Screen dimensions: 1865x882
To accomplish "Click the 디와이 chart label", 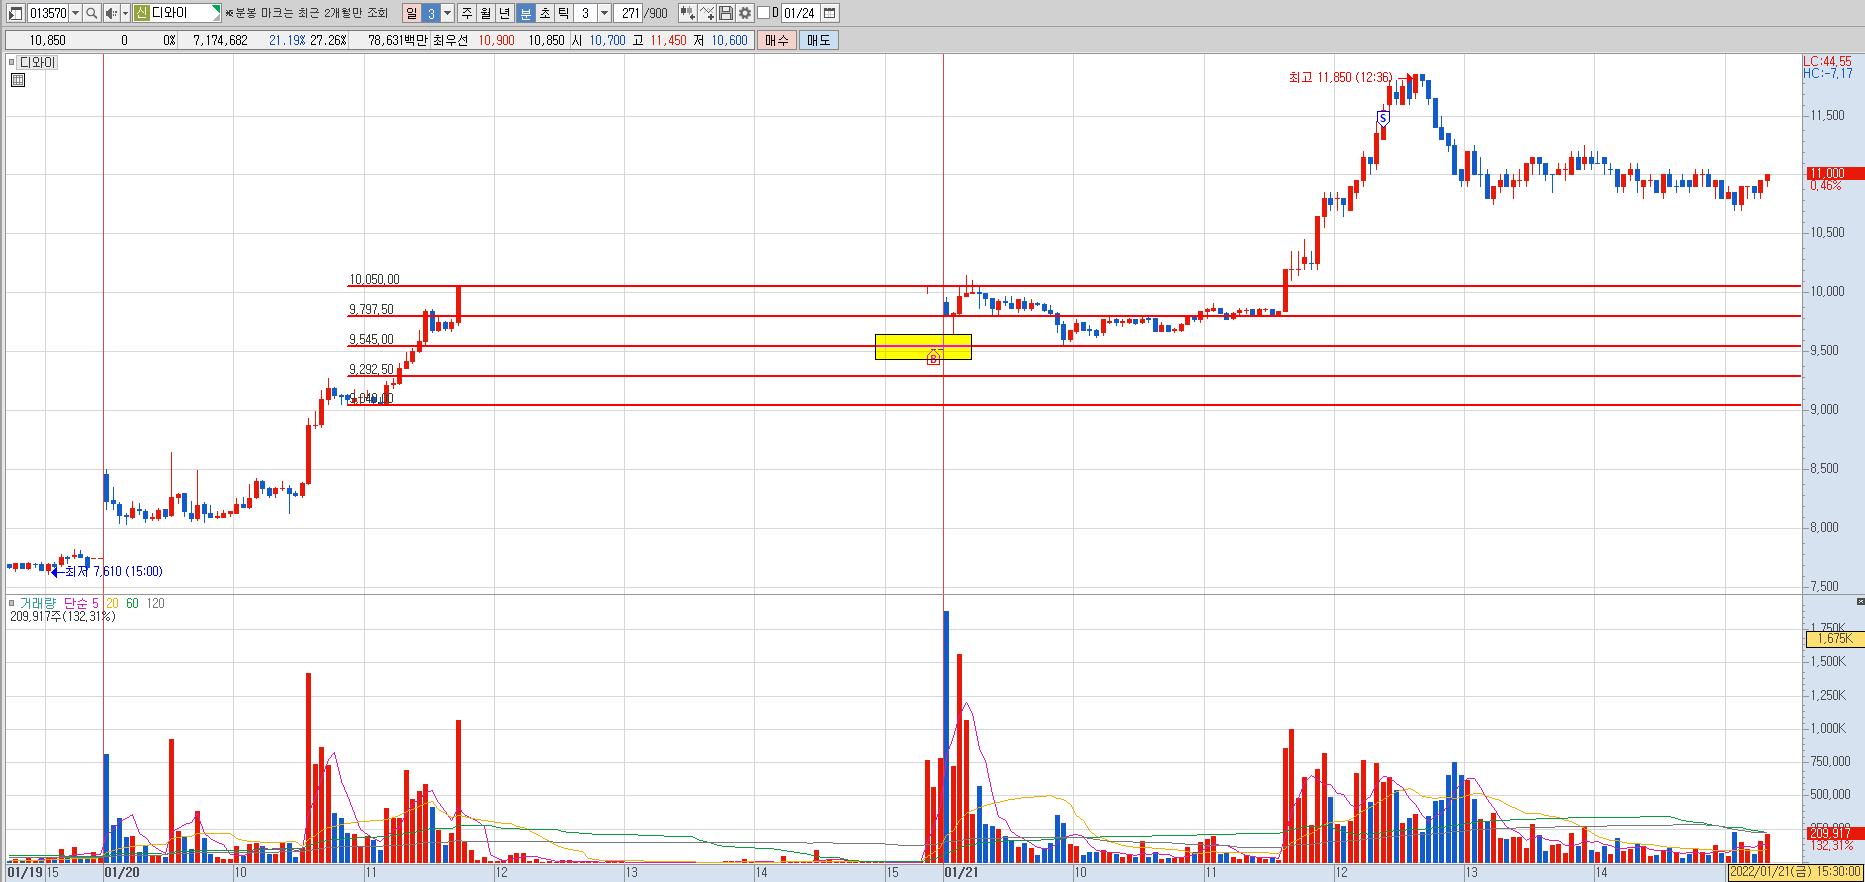I will click(x=38, y=62).
